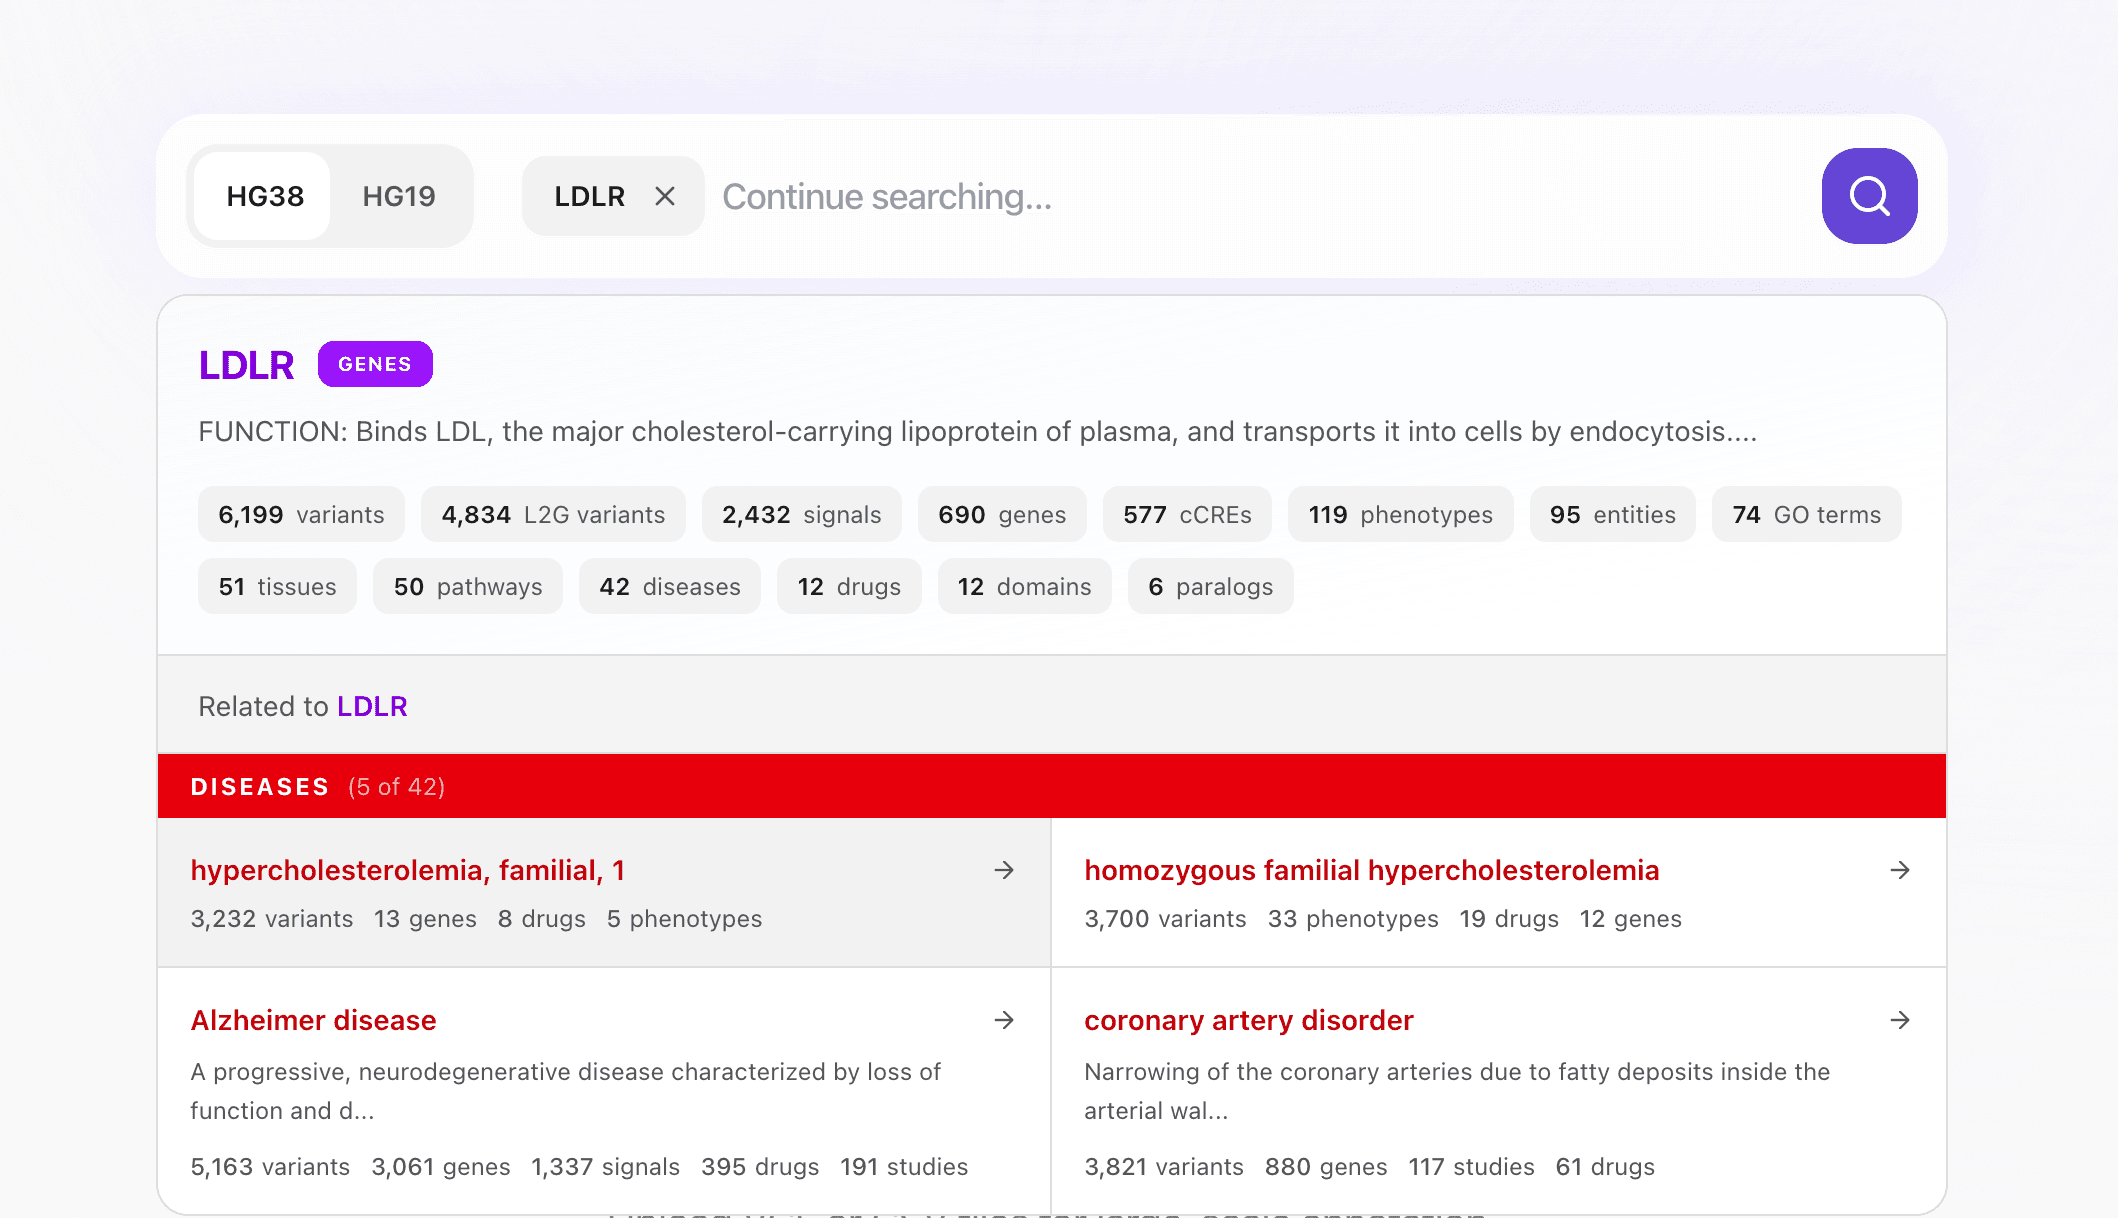Click arrow icon for homozygous familial hypercholesterolemia
This screenshot has width=2118, height=1218.
pyautogui.click(x=1900, y=870)
